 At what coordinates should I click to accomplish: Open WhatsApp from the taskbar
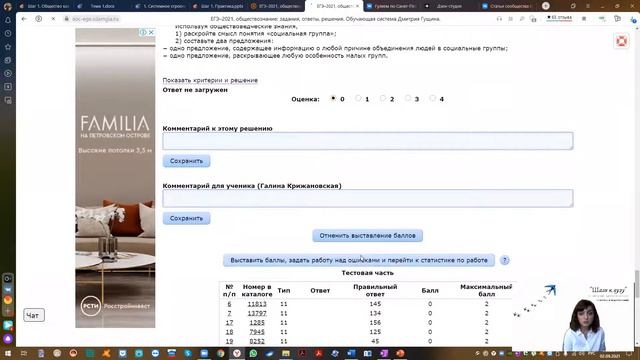253,353
